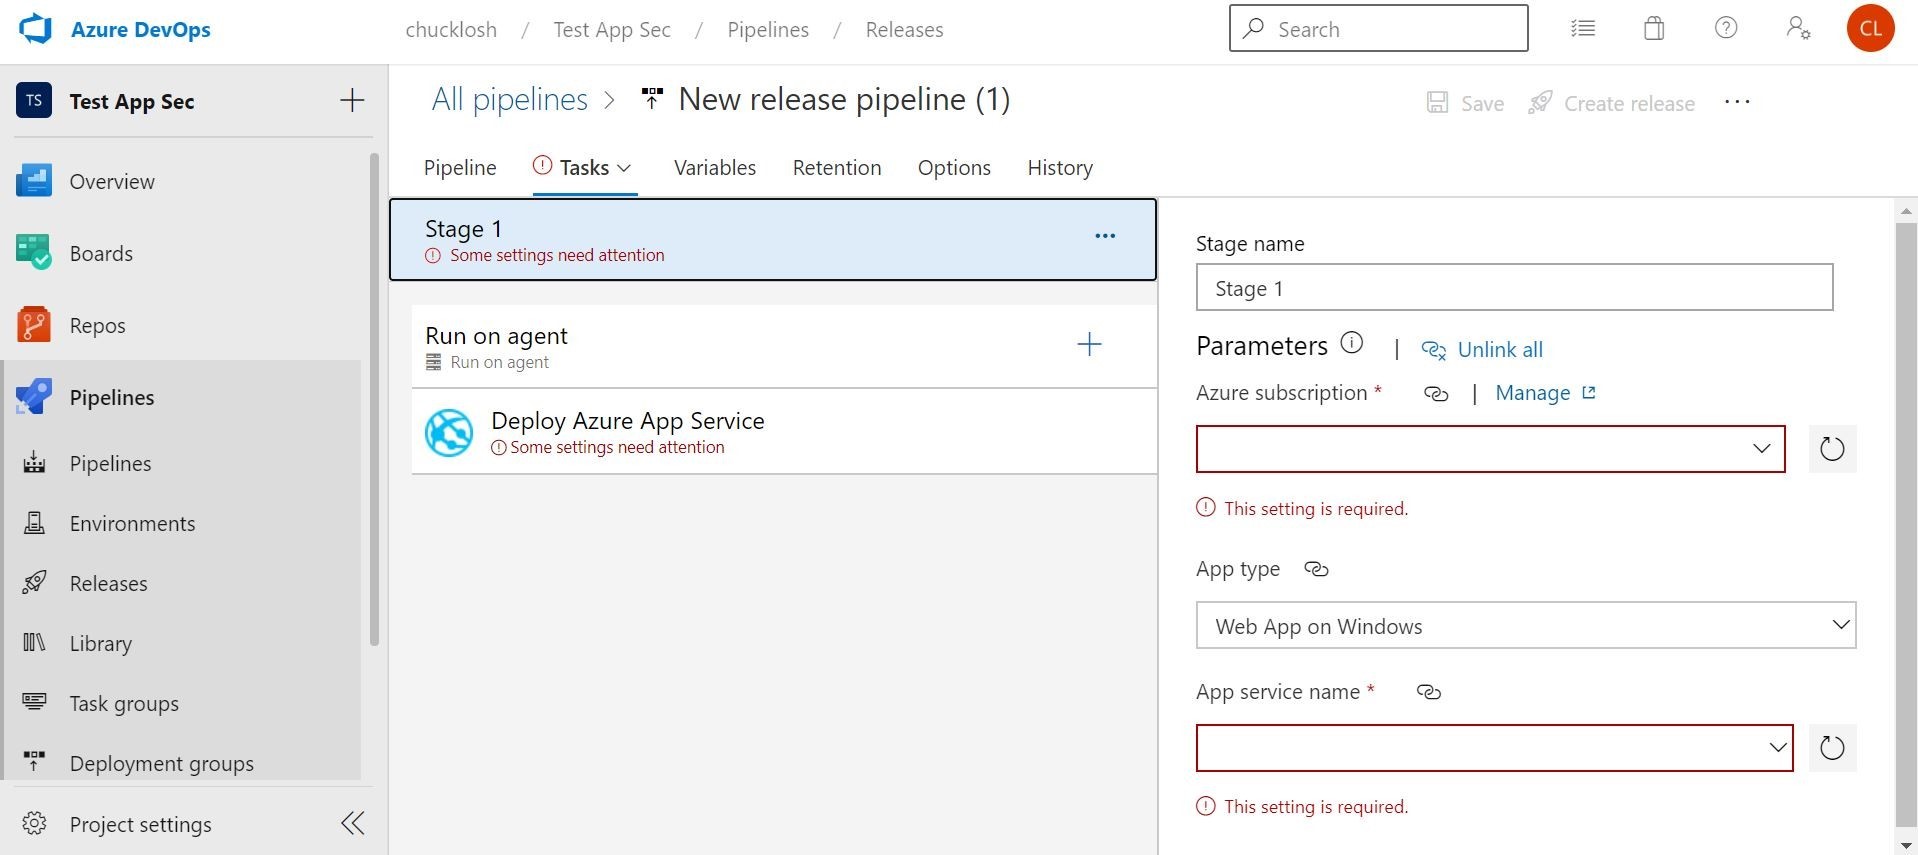Click the Overview sidebar icon

pyautogui.click(x=34, y=181)
